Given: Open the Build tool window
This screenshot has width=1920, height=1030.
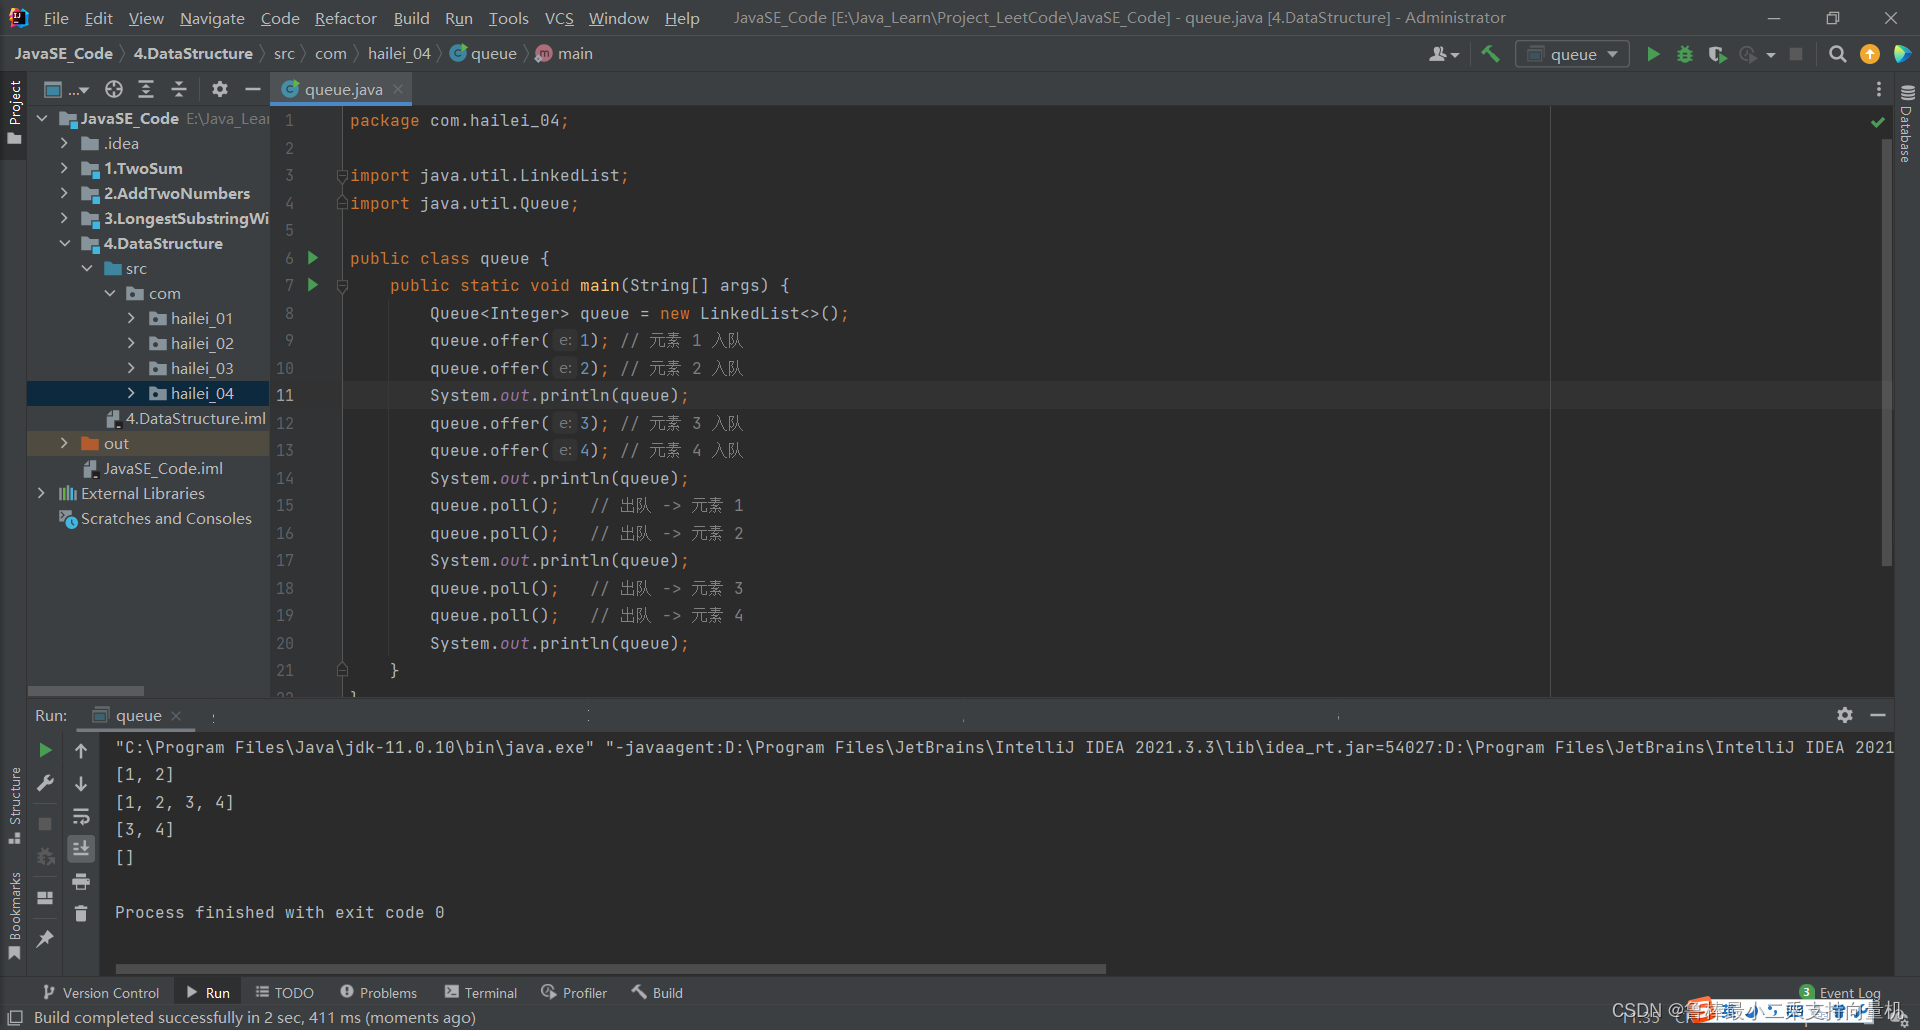Looking at the screenshot, I should [x=657, y=992].
